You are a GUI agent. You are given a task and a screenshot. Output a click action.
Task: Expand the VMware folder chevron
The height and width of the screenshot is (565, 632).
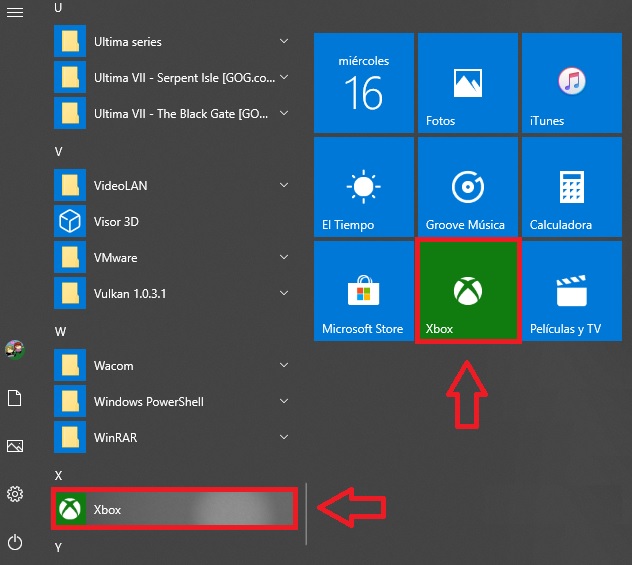click(284, 257)
